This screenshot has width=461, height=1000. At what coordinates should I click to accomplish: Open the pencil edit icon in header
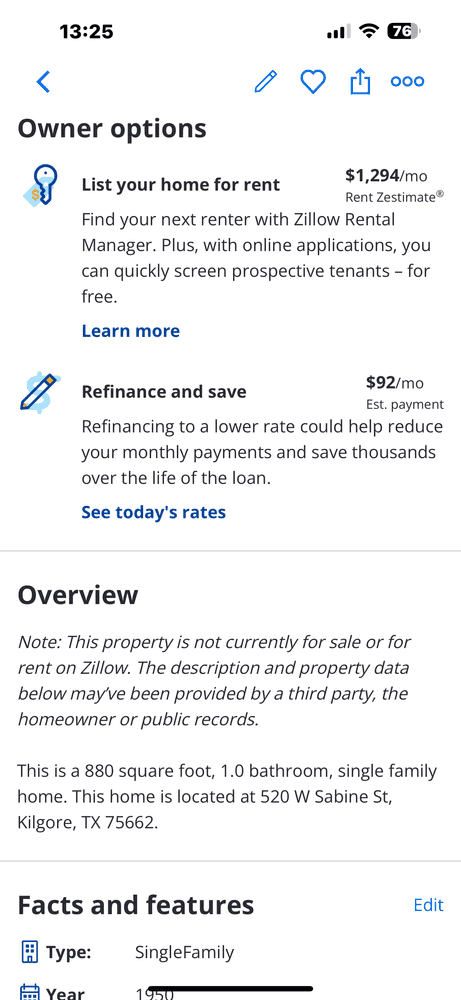266,82
